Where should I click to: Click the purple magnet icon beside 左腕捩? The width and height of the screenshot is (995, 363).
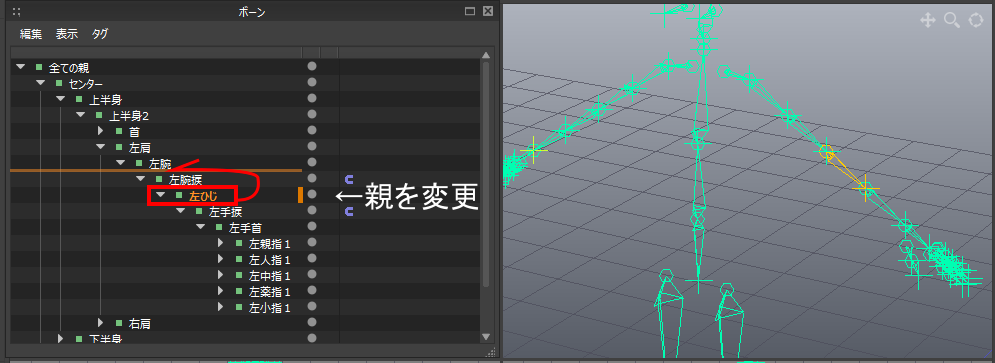coord(348,180)
